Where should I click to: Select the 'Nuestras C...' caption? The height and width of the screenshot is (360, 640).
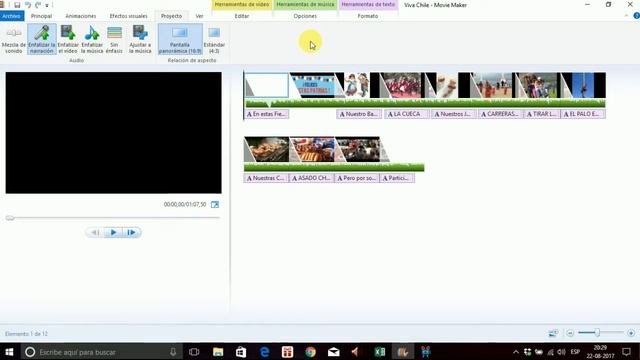tap(266, 178)
